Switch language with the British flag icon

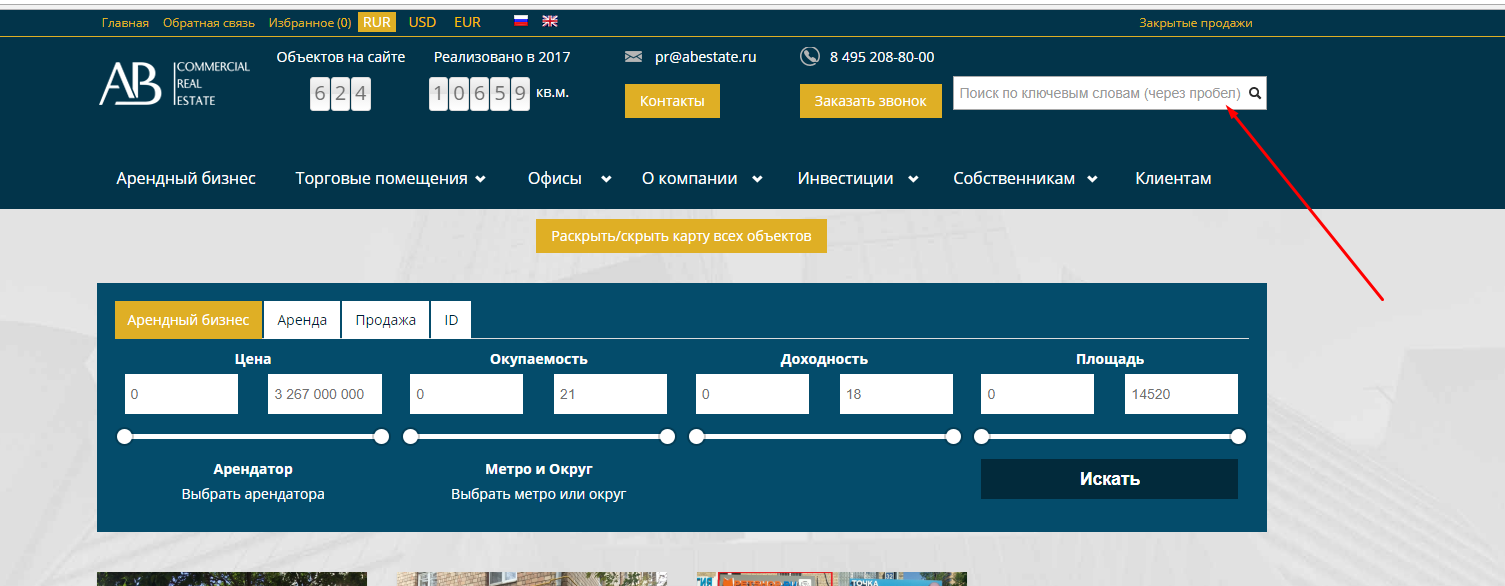pos(550,21)
